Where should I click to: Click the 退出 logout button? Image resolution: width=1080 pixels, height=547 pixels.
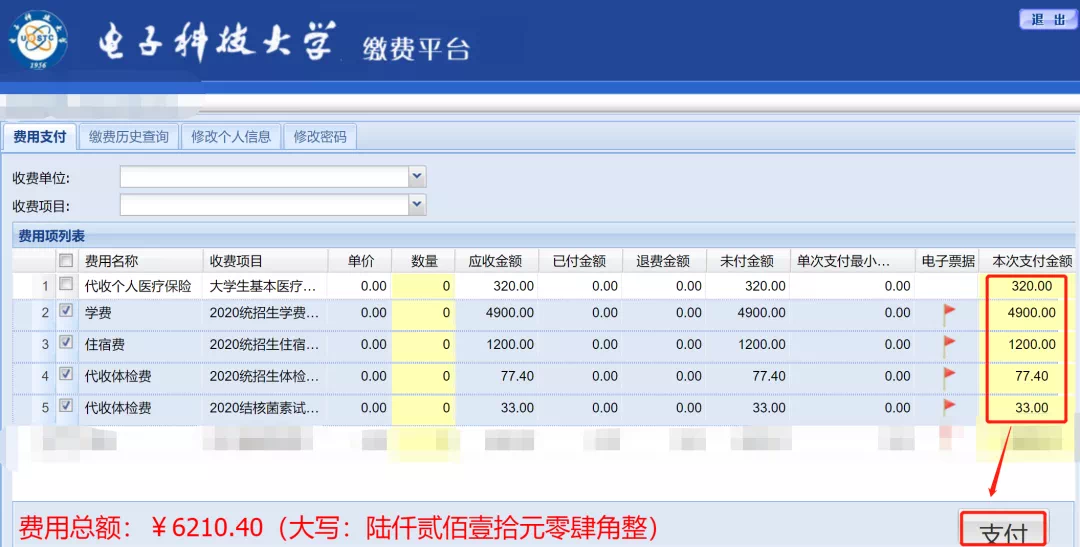pyautogui.click(x=1048, y=19)
